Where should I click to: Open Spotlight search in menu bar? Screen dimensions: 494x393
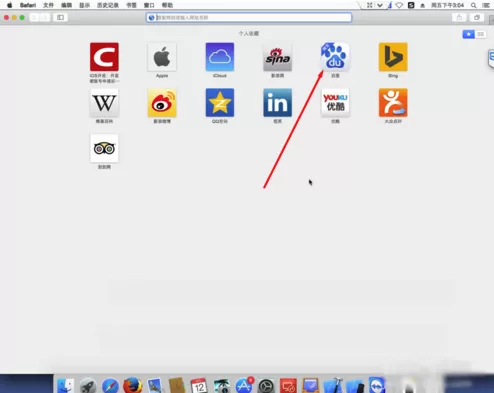(x=473, y=5)
